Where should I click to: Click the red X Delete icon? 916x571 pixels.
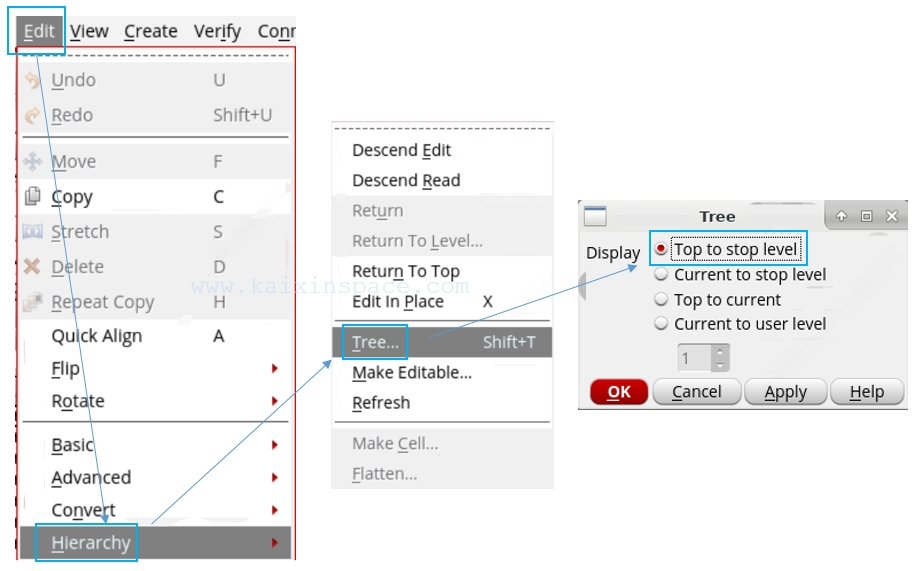pos(32,267)
